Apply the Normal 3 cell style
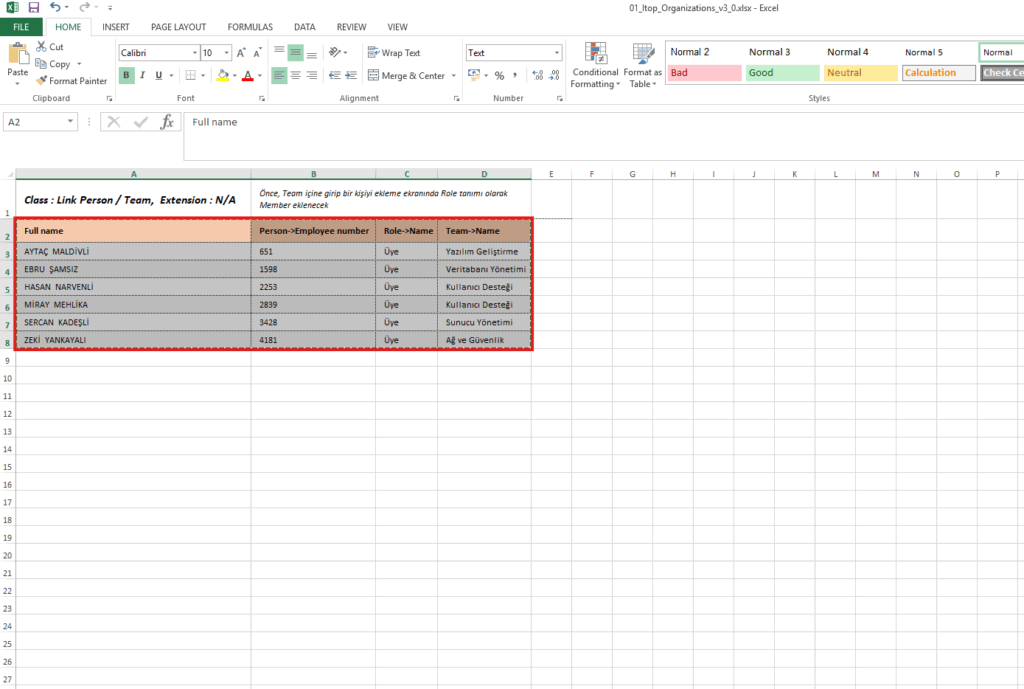 (783, 52)
